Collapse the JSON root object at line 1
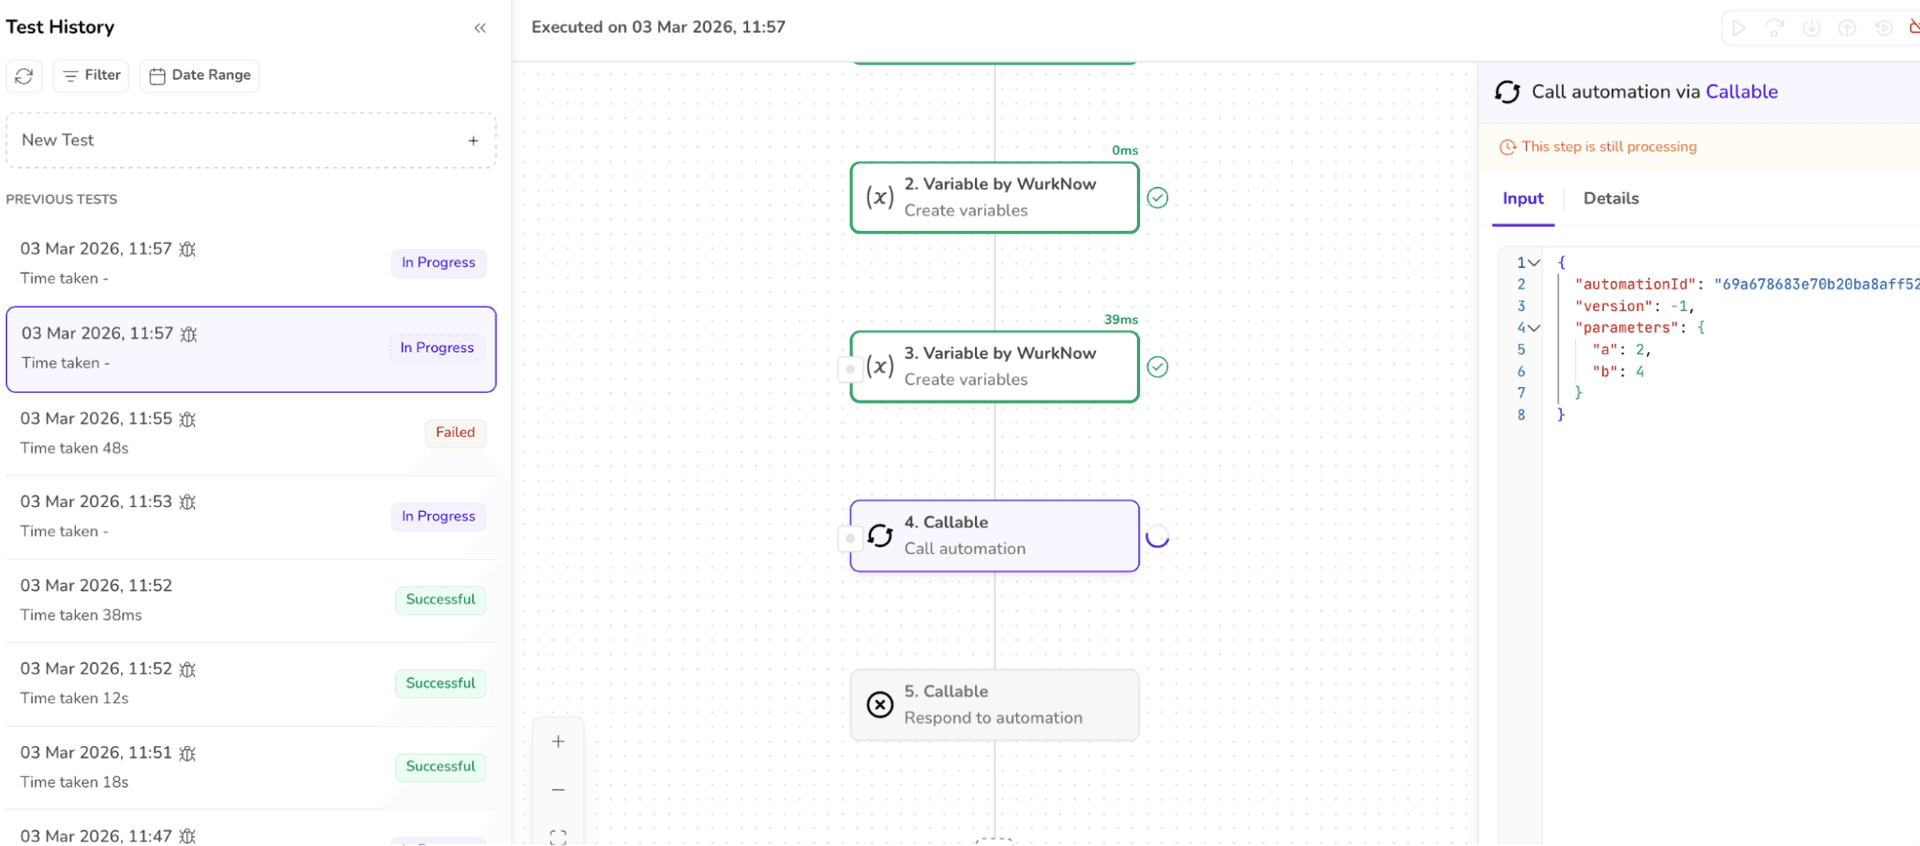Screen dimensions: 1920x846 coord(1534,263)
